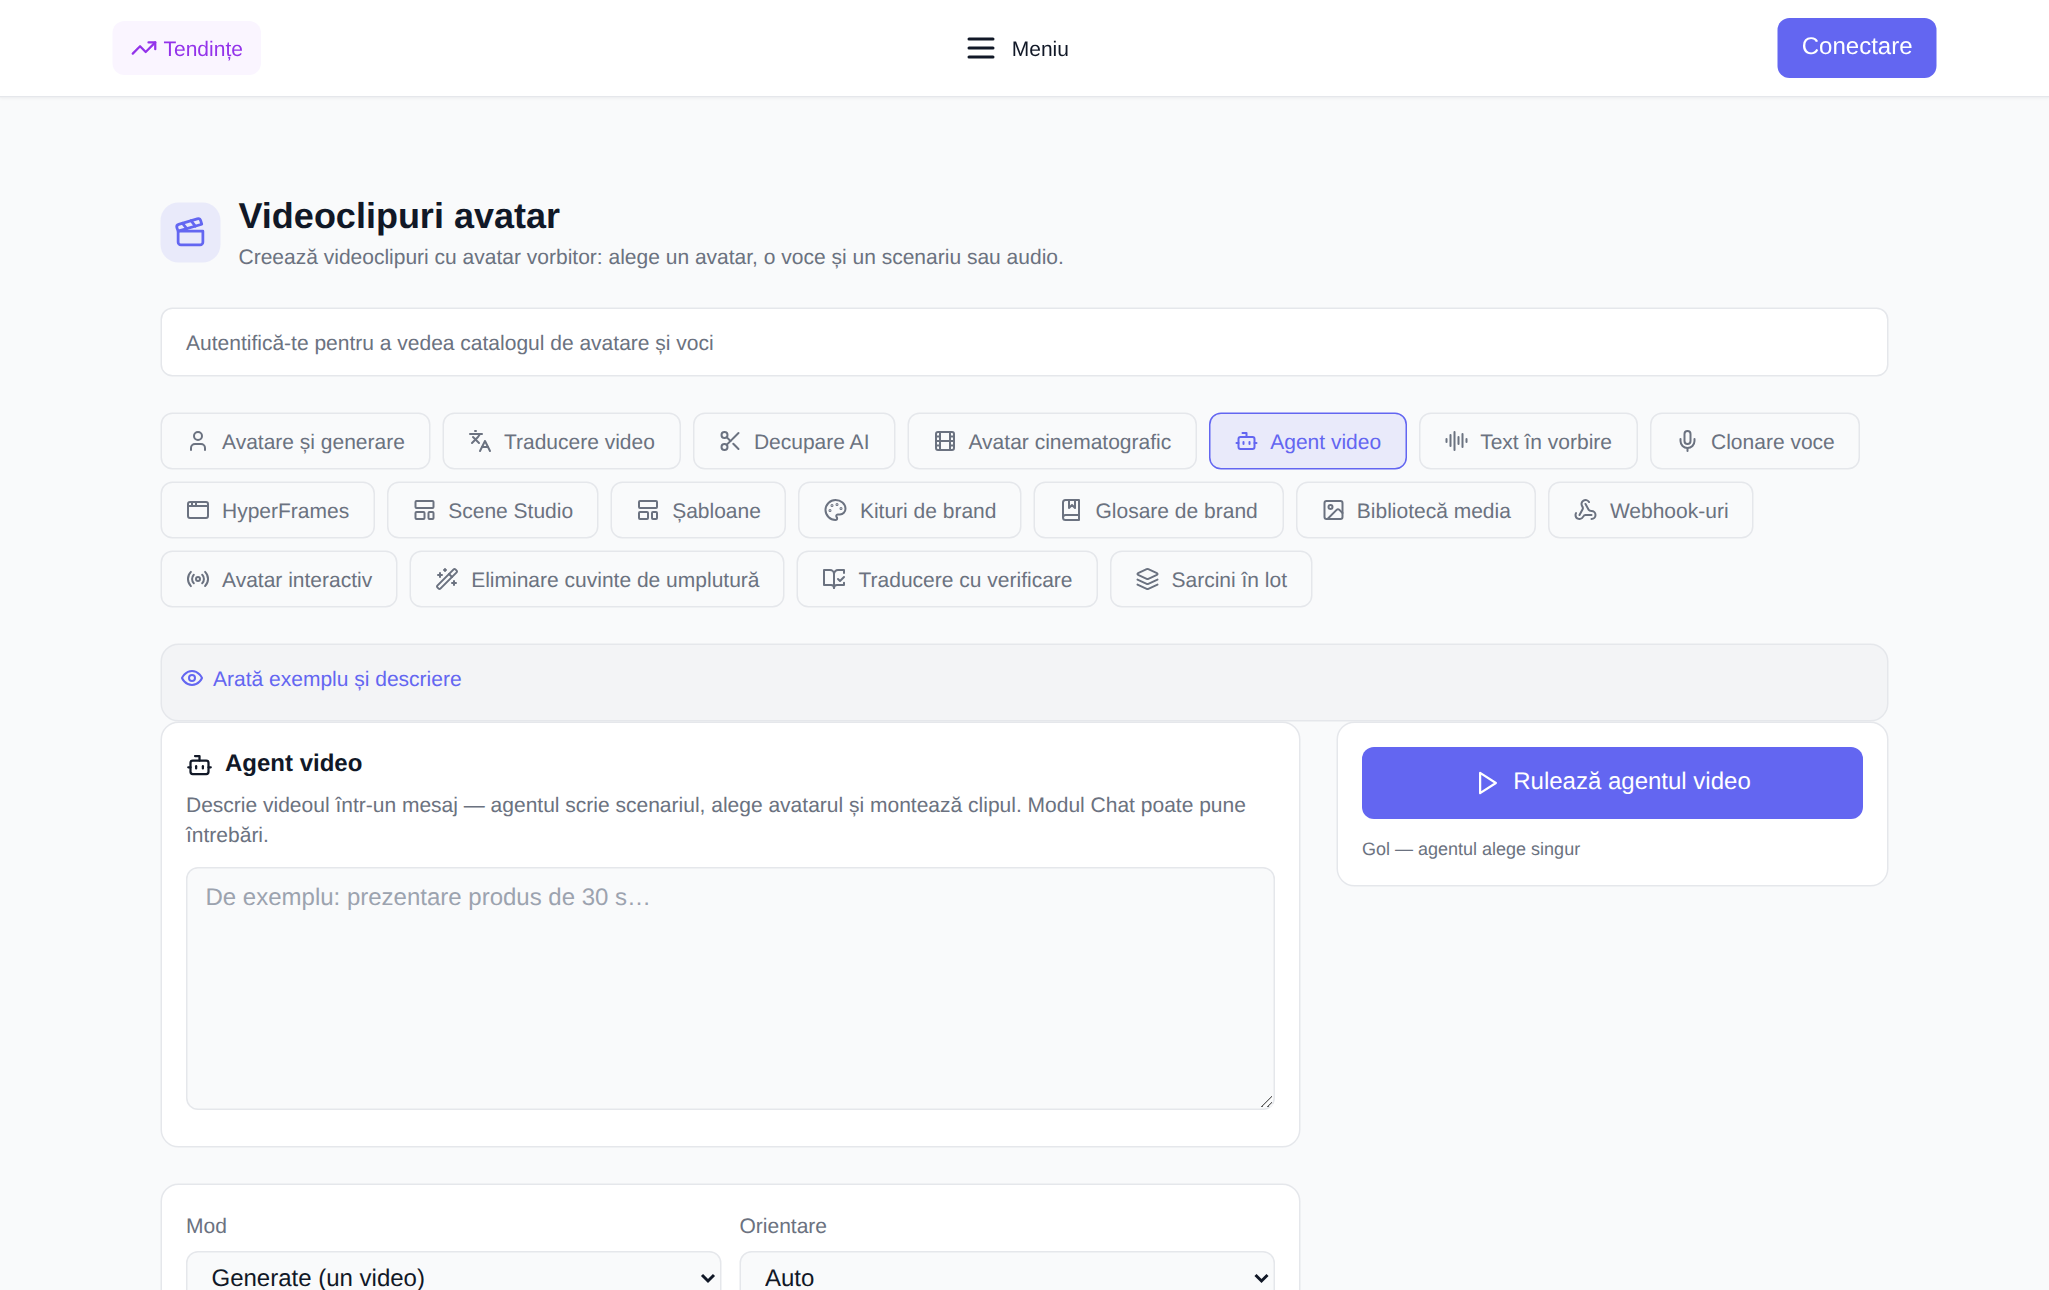The width and height of the screenshot is (2049, 1290).
Task: Click the book icon in Glosare de brand
Action: 1071,510
